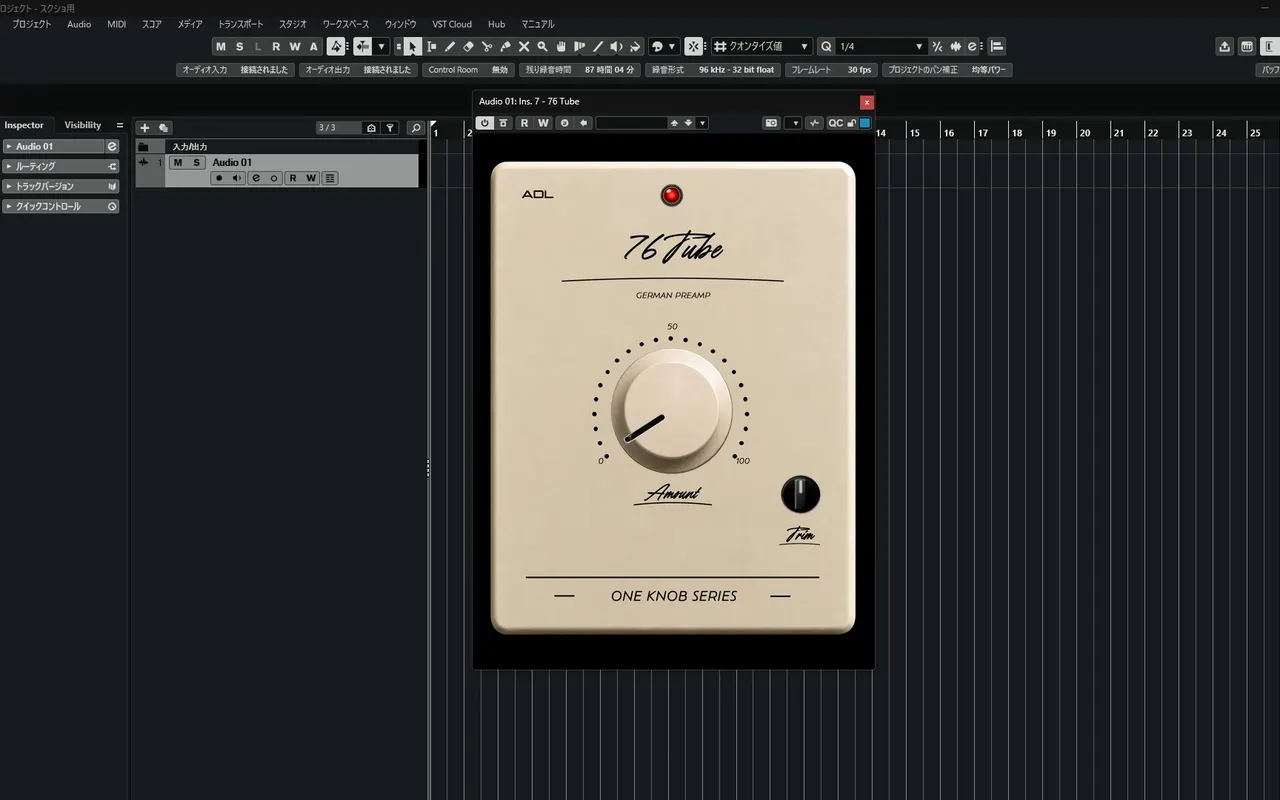
Task: Open track search magnifier in track list
Action: pyautogui.click(x=415, y=128)
